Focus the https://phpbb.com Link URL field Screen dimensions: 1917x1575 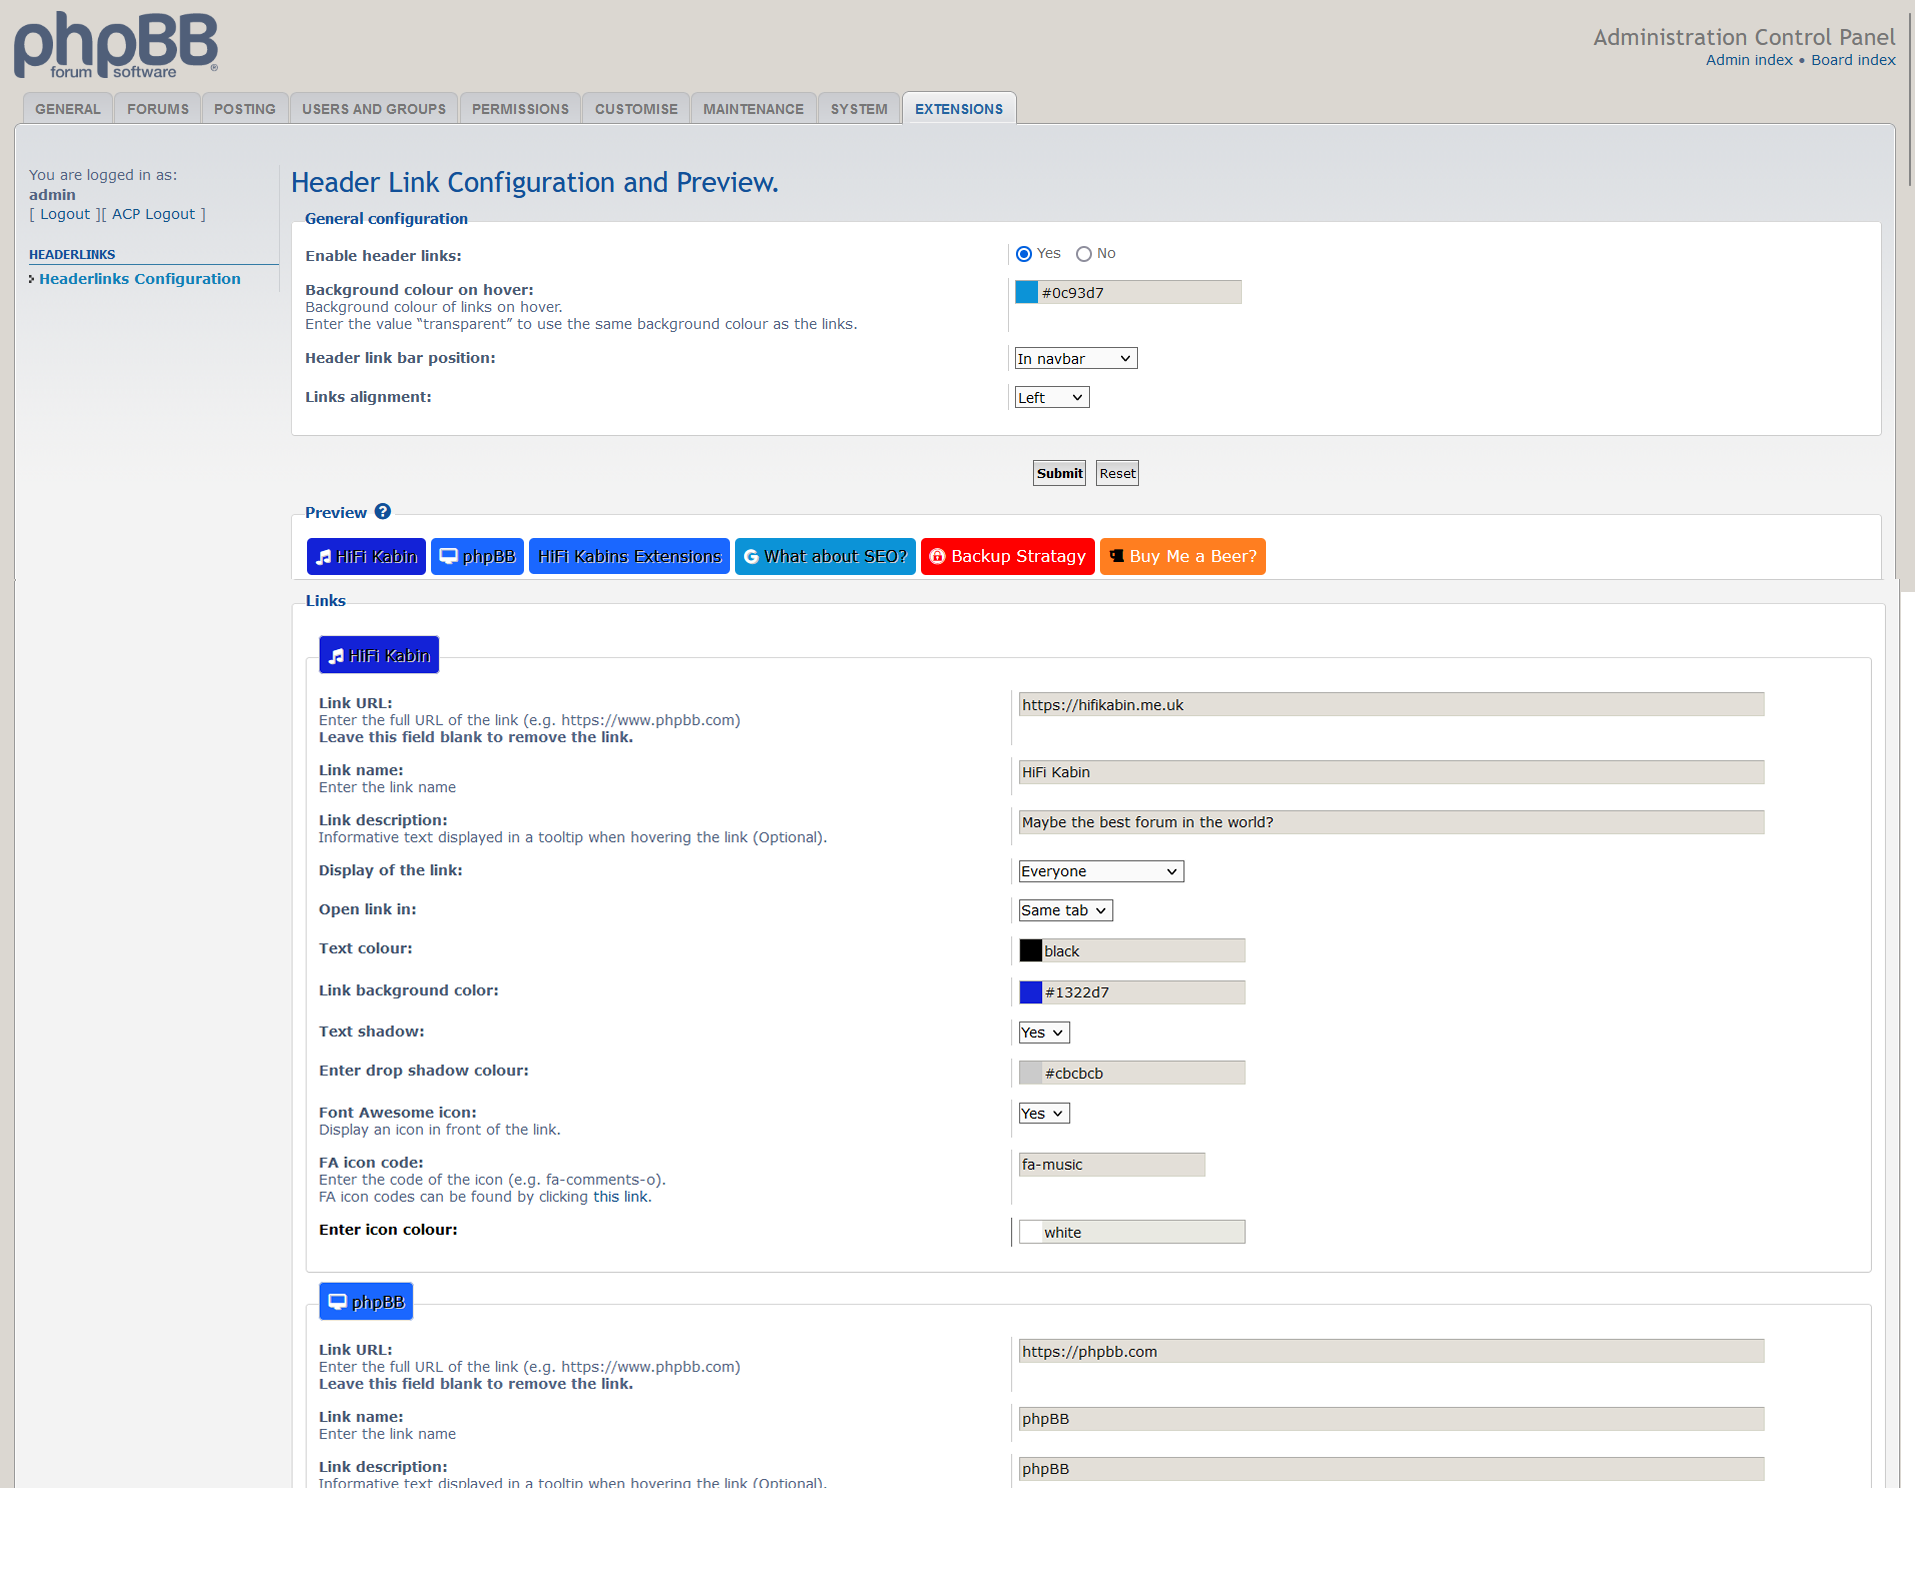1391,1351
